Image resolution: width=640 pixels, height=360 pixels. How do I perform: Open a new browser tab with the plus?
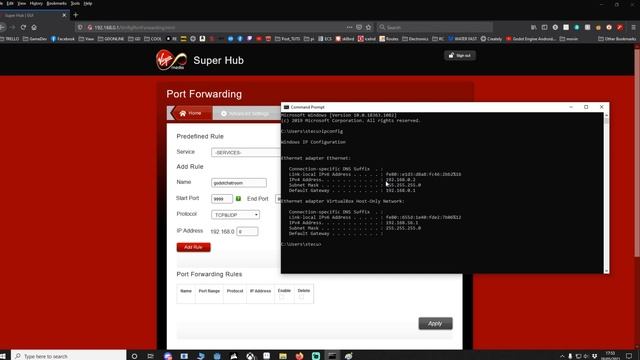76,15
